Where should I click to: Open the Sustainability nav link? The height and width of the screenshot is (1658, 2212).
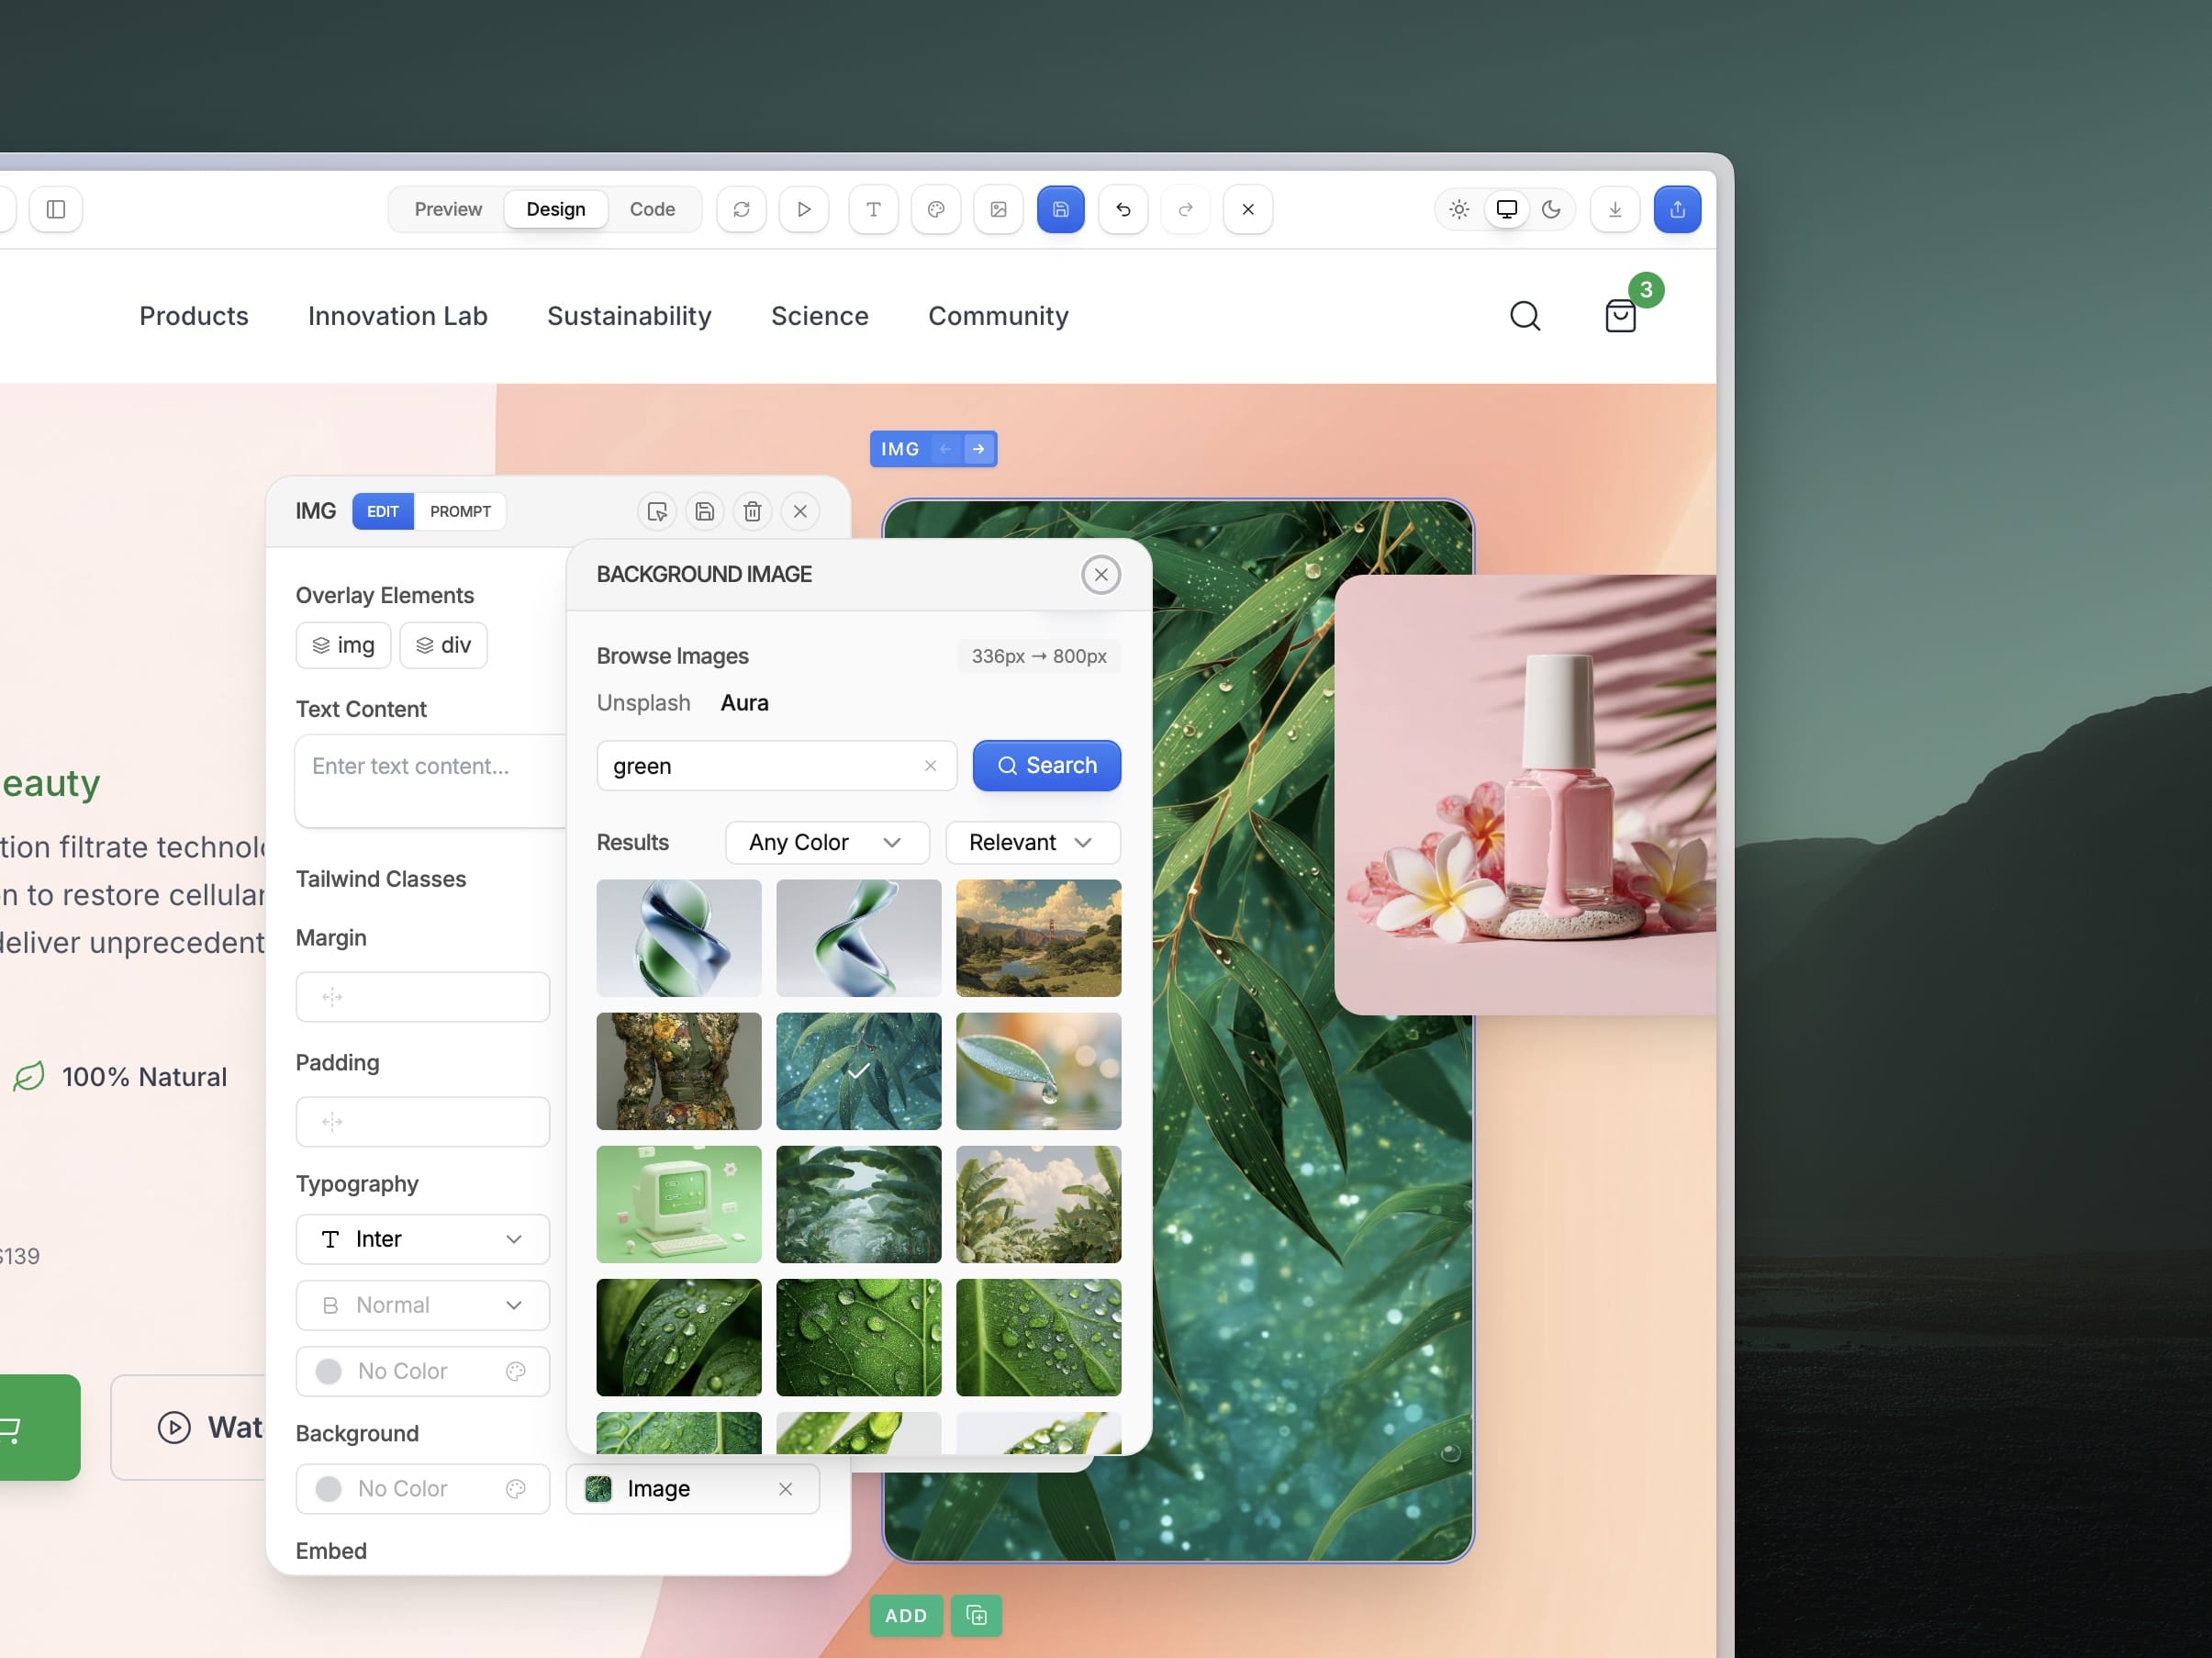pyautogui.click(x=629, y=316)
